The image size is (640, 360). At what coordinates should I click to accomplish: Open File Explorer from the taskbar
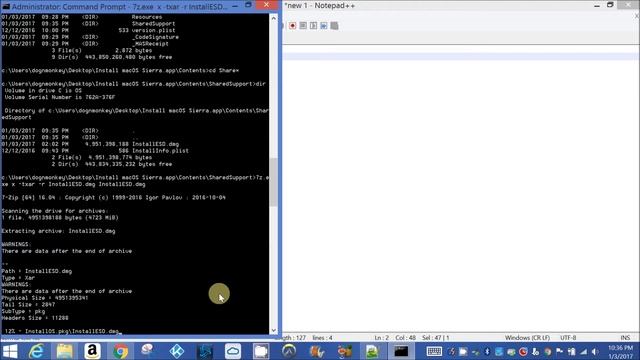(x=64, y=351)
